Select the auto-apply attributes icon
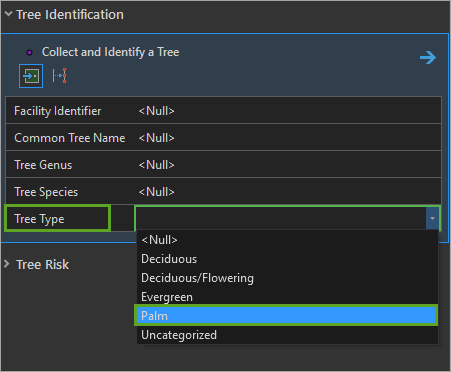The image size is (451, 372). point(31,76)
